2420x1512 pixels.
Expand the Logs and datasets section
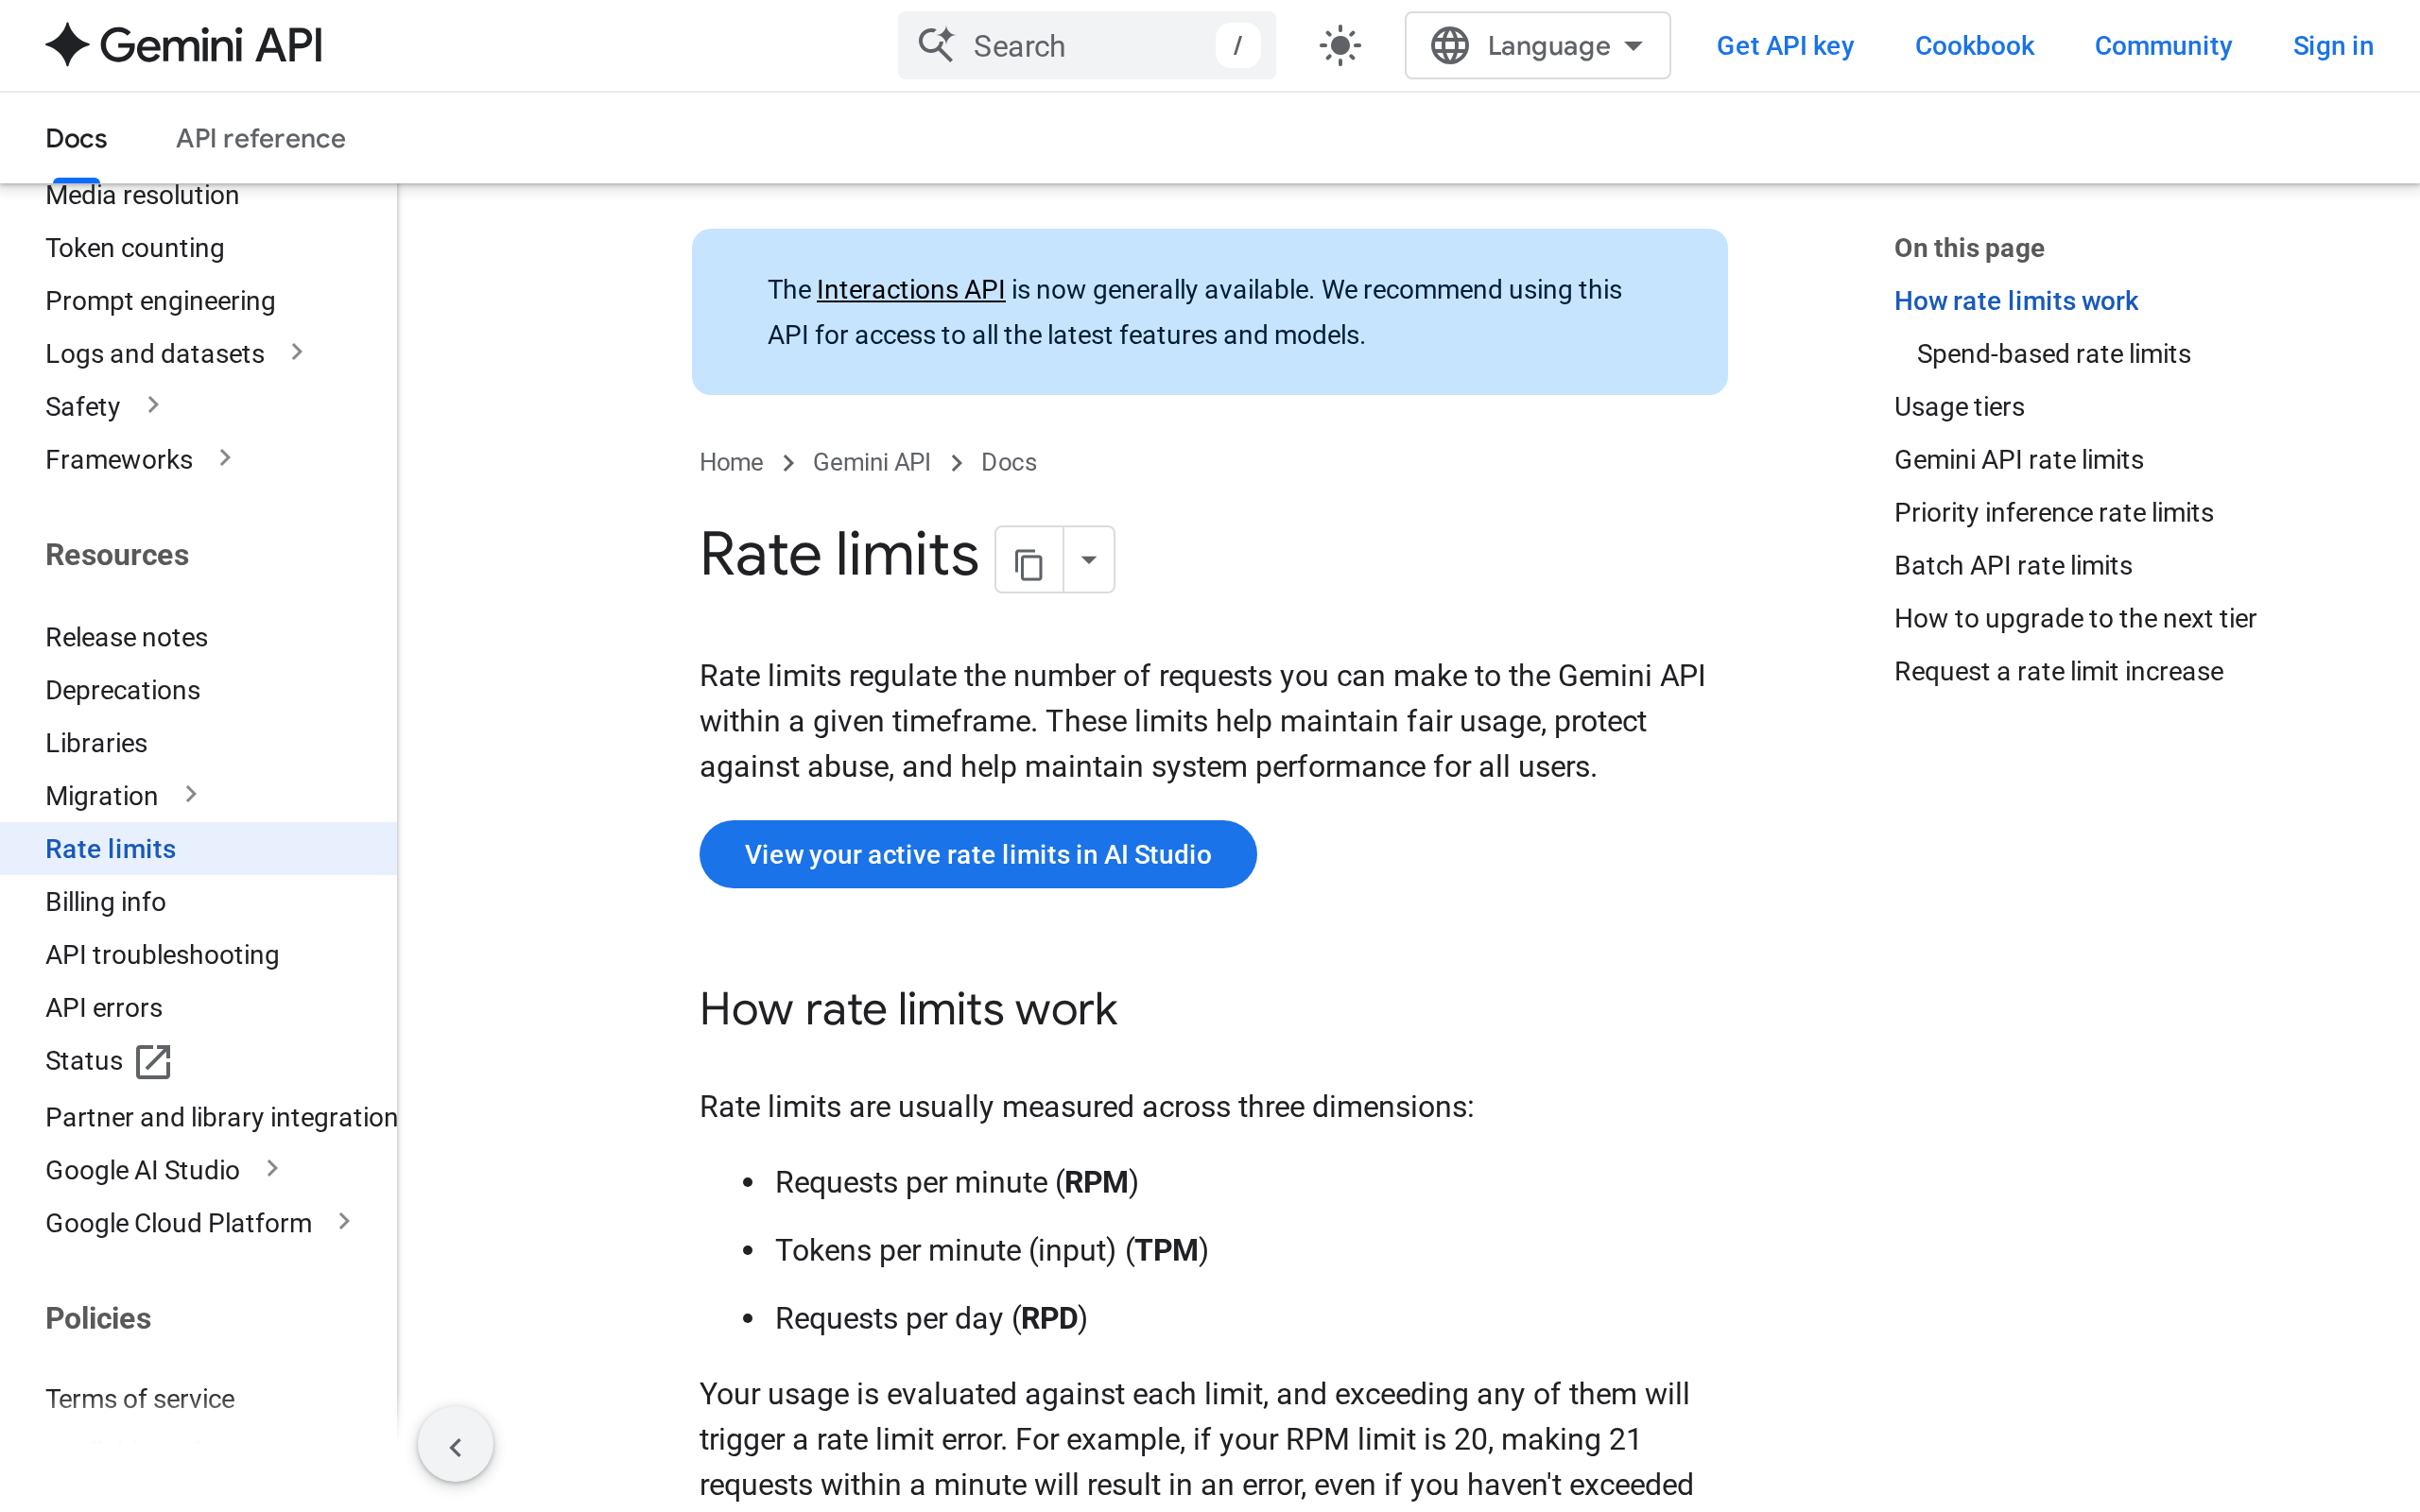297,353
